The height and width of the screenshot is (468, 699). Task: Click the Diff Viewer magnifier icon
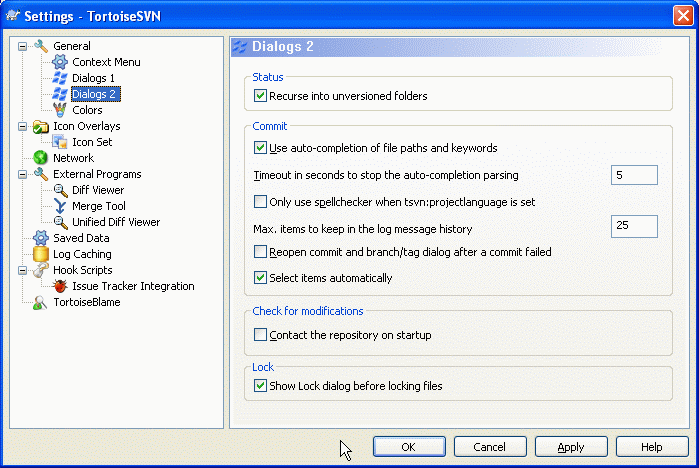coord(60,190)
